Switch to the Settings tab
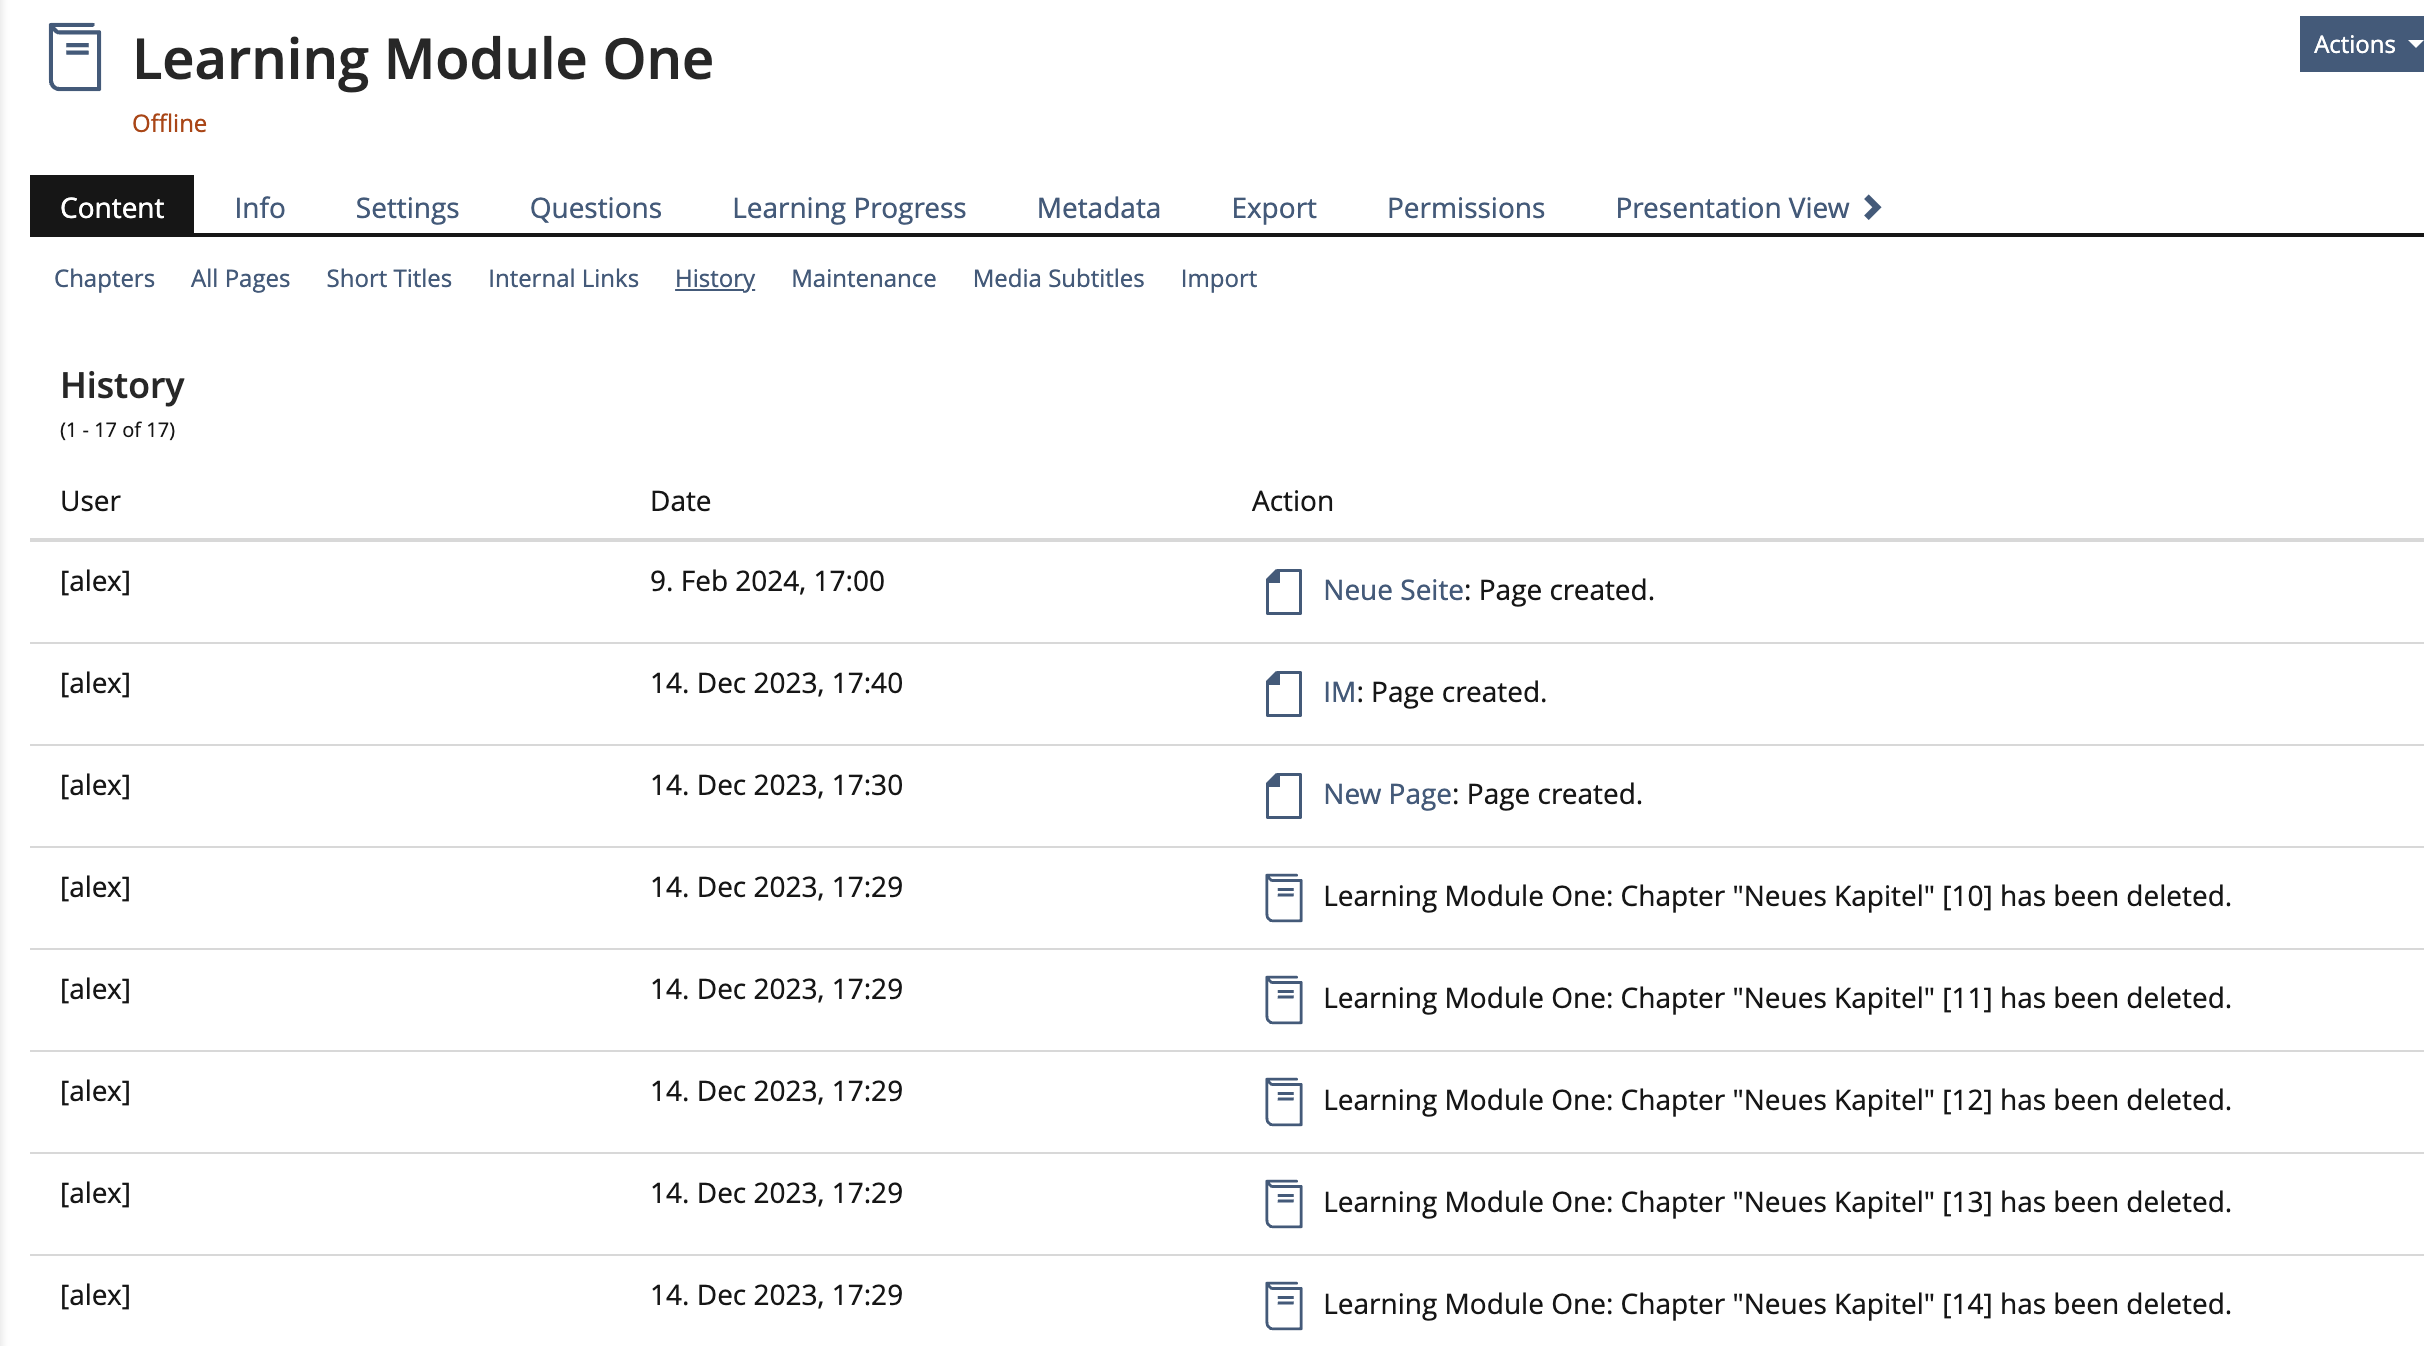The height and width of the screenshot is (1346, 2424). [x=407, y=207]
